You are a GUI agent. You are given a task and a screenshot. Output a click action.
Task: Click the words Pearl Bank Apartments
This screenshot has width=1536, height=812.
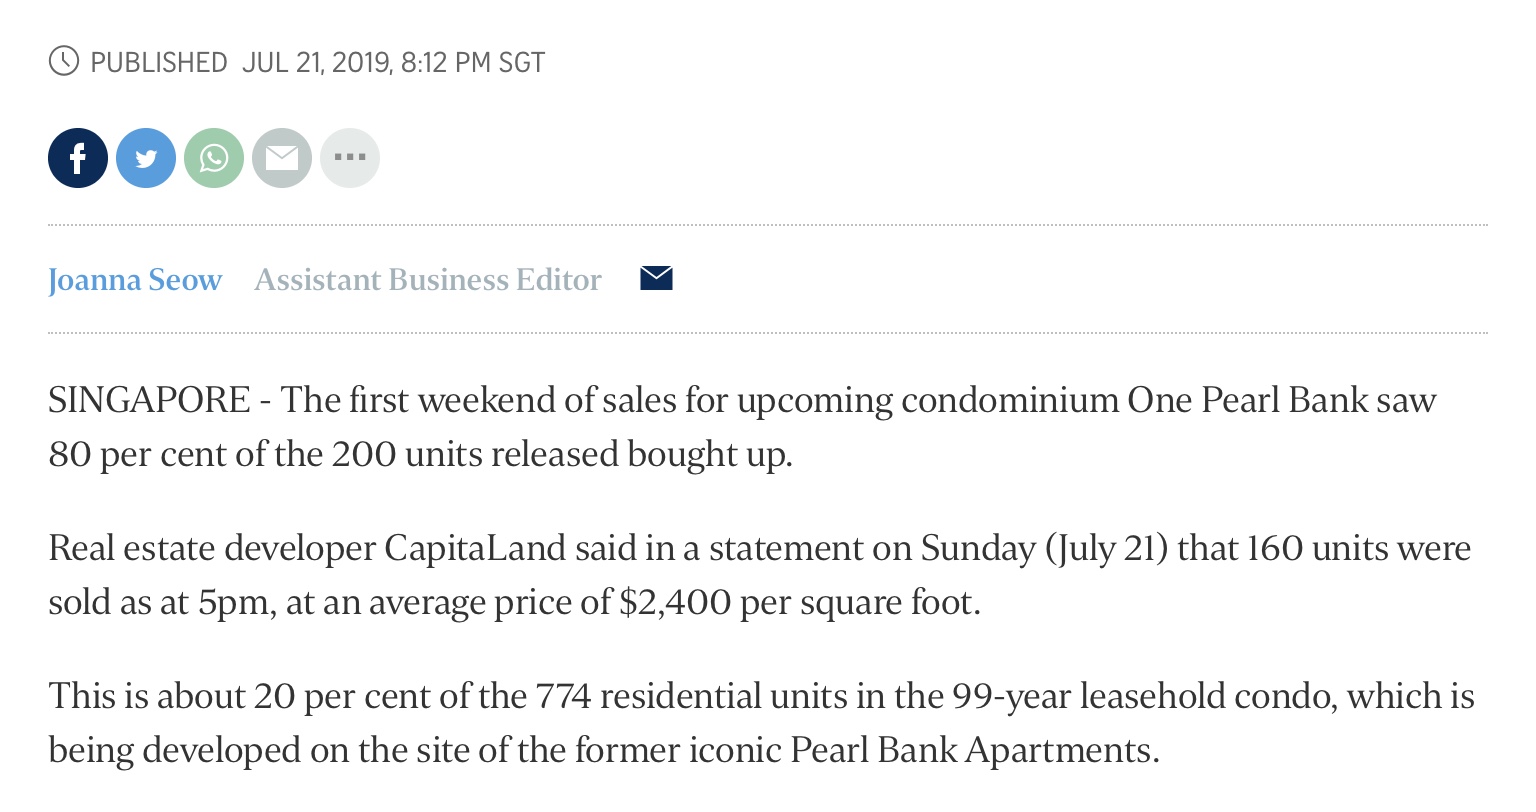tap(974, 750)
